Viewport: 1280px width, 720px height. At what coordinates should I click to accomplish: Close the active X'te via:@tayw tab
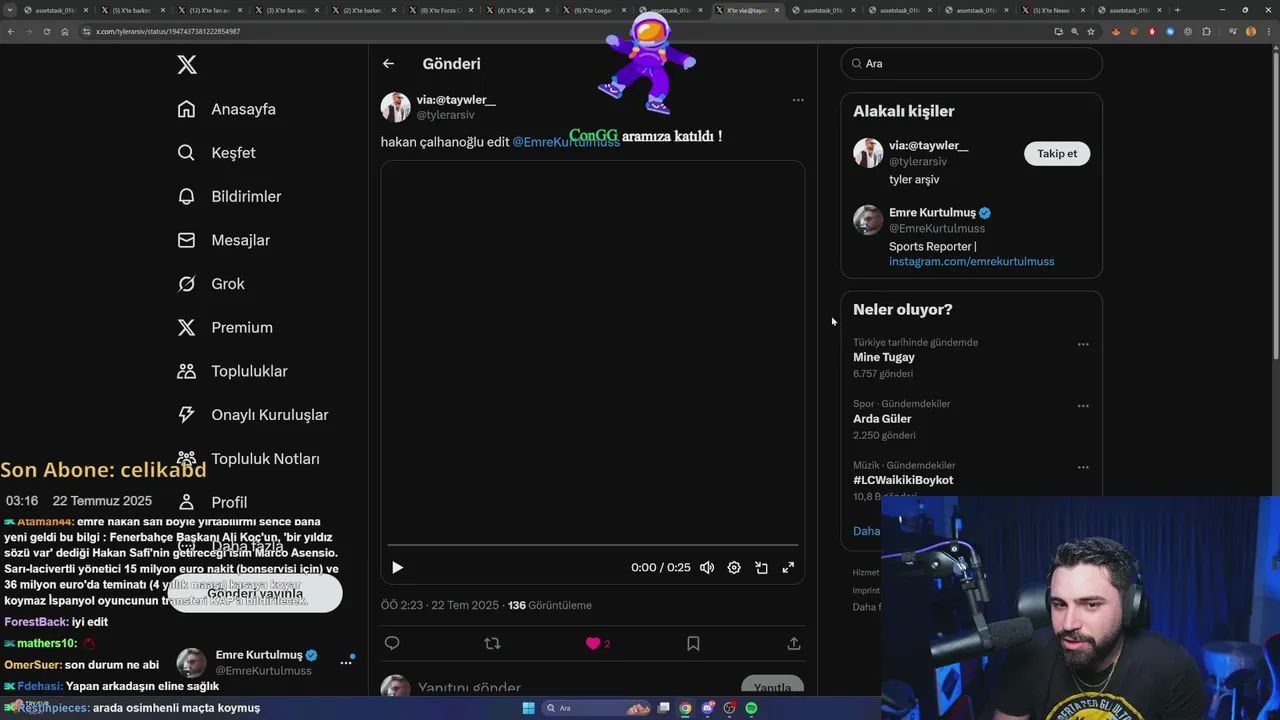777,10
